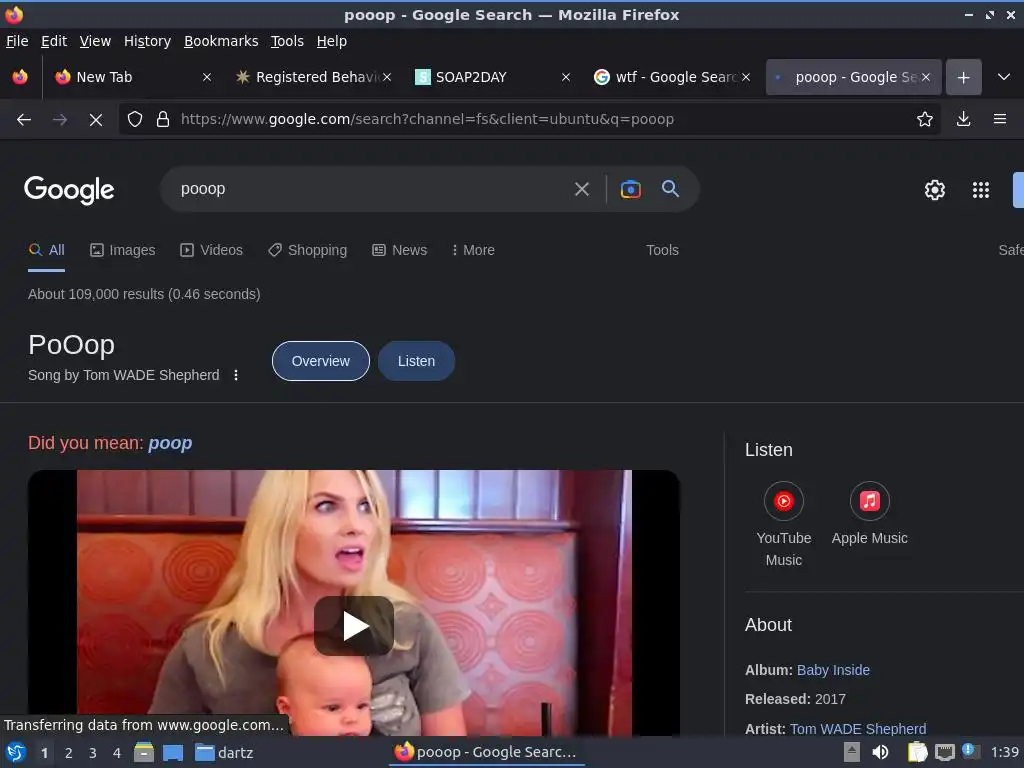Image resolution: width=1024 pixels, height=768 pixels.
Task: Stop loading the page
Action: [95, 120]
